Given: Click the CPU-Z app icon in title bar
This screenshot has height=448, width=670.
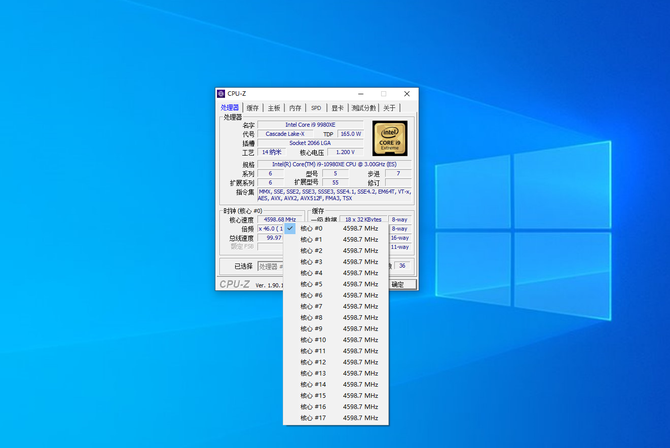Looking at the screenshot, I should [221, 94].
